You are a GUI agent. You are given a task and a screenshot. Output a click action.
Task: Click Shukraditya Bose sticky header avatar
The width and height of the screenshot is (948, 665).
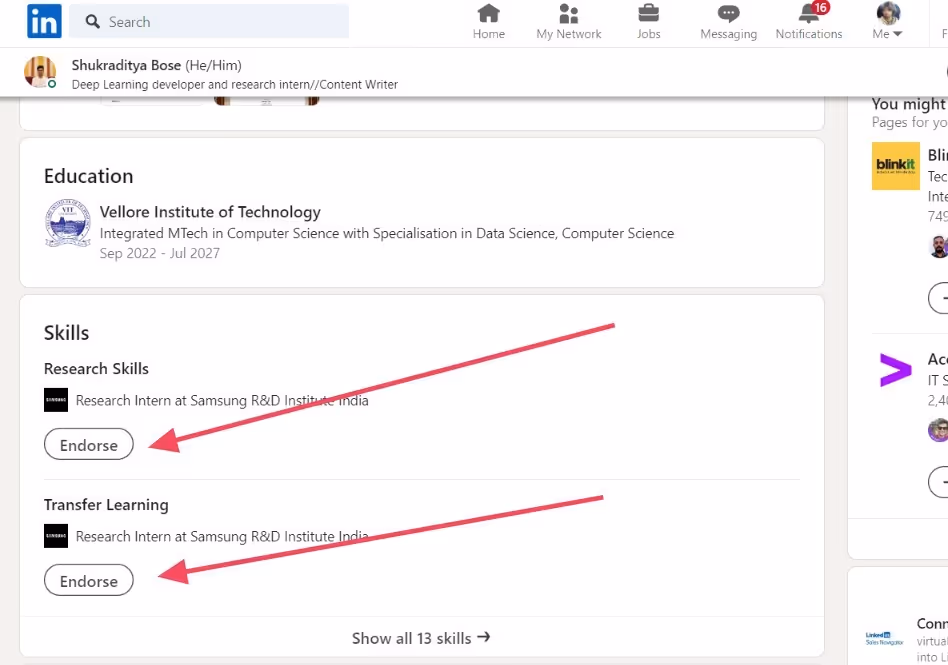click(40, 72)
